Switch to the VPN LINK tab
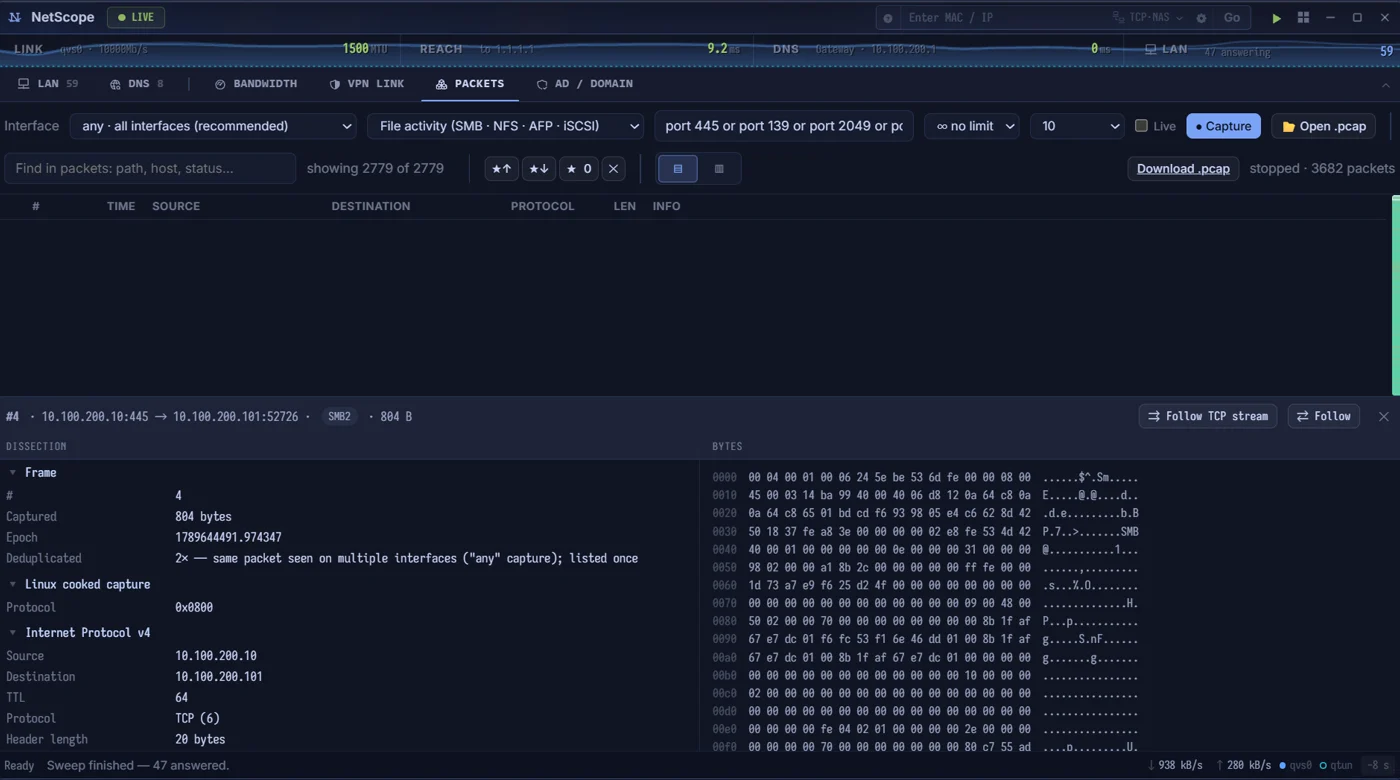The width and height of the screenshot is (1400, 780). 367,84
